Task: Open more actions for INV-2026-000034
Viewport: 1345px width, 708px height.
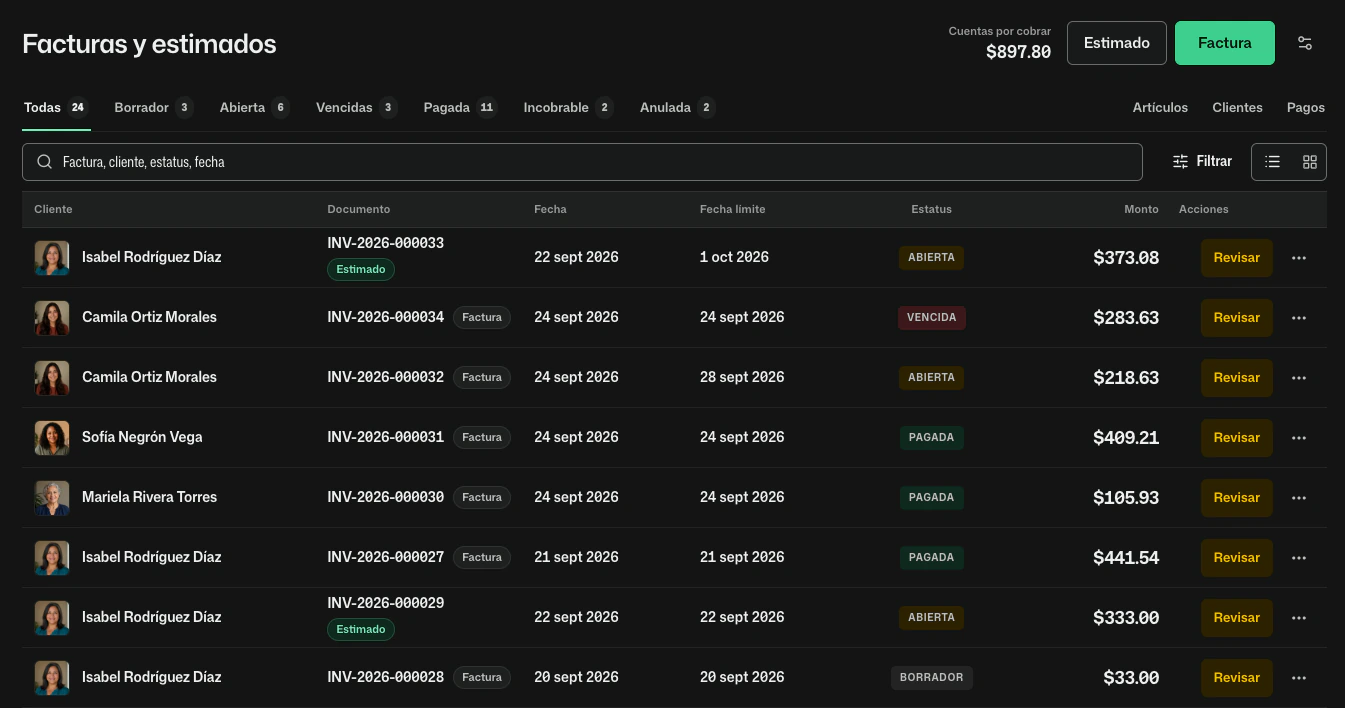Action: point(1299,318)
